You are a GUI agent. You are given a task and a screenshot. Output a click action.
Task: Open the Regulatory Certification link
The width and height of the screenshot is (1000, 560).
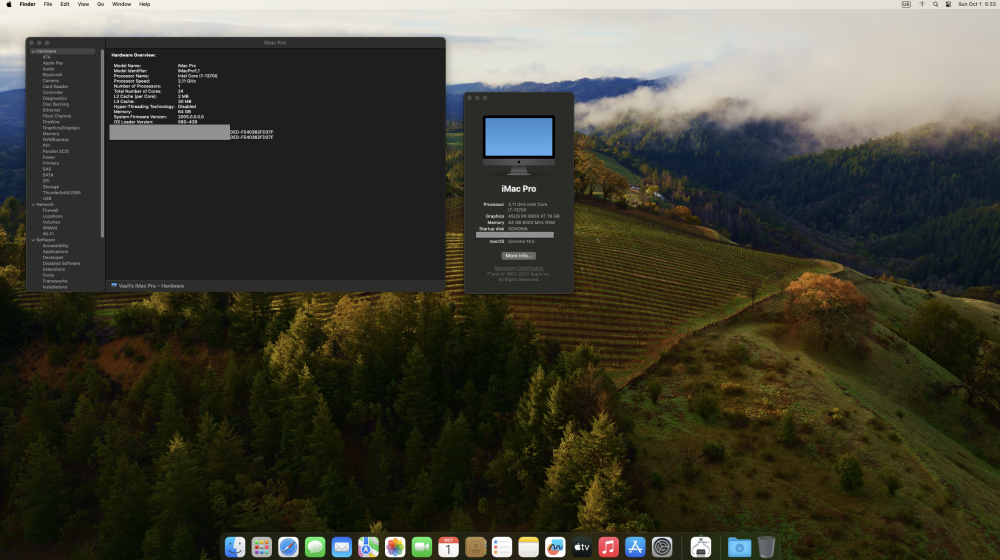click(x=518, y=268)
